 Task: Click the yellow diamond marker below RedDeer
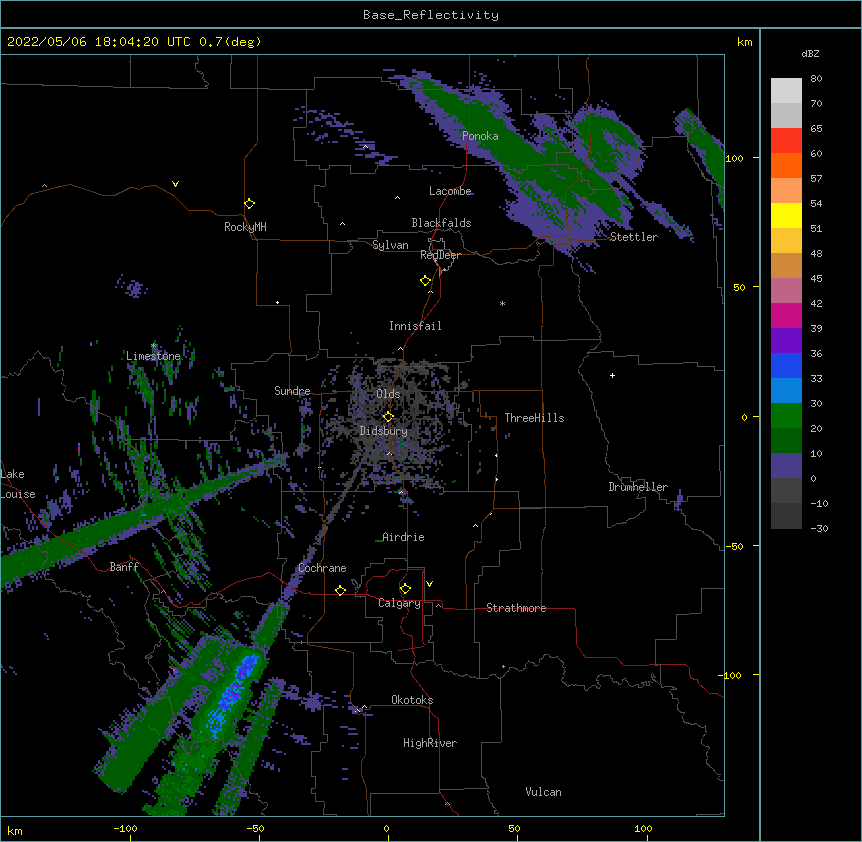click(x=426, y=281)
